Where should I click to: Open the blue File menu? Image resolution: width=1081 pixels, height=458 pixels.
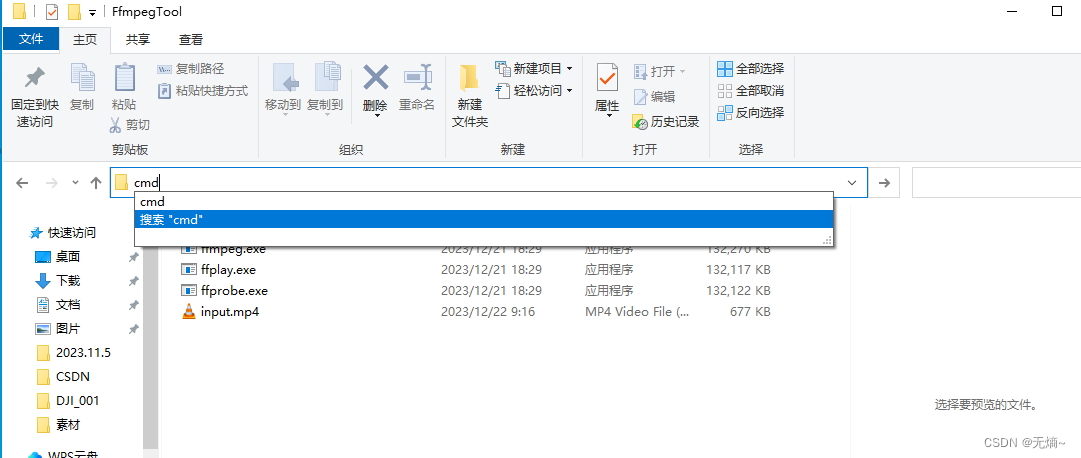click(31, 40)
